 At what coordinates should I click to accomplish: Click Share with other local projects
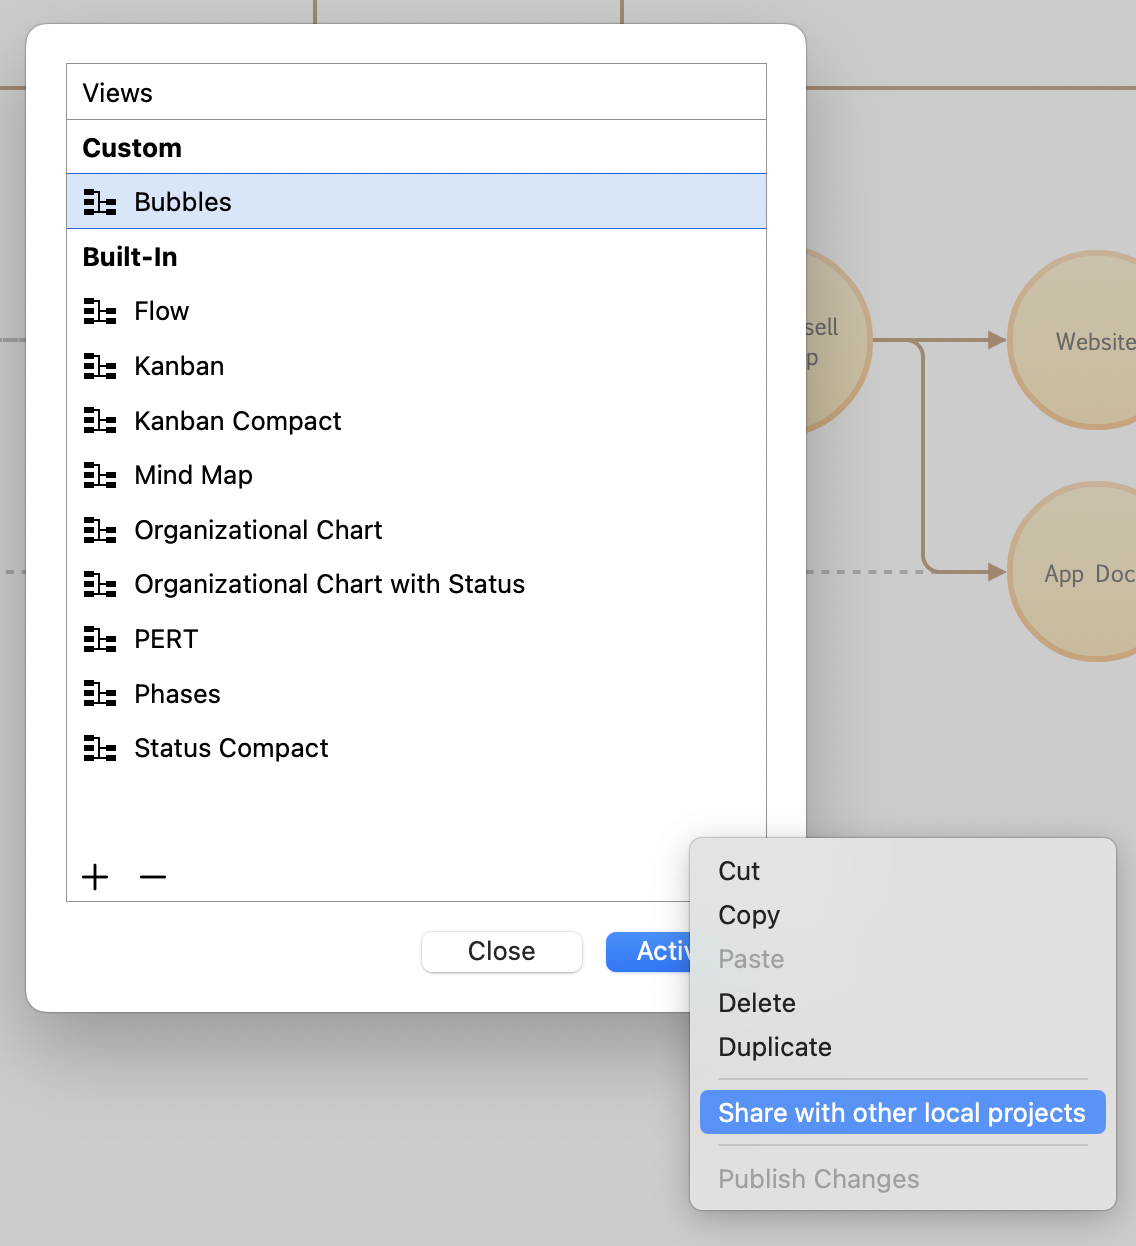click(x=901, y=1113)
